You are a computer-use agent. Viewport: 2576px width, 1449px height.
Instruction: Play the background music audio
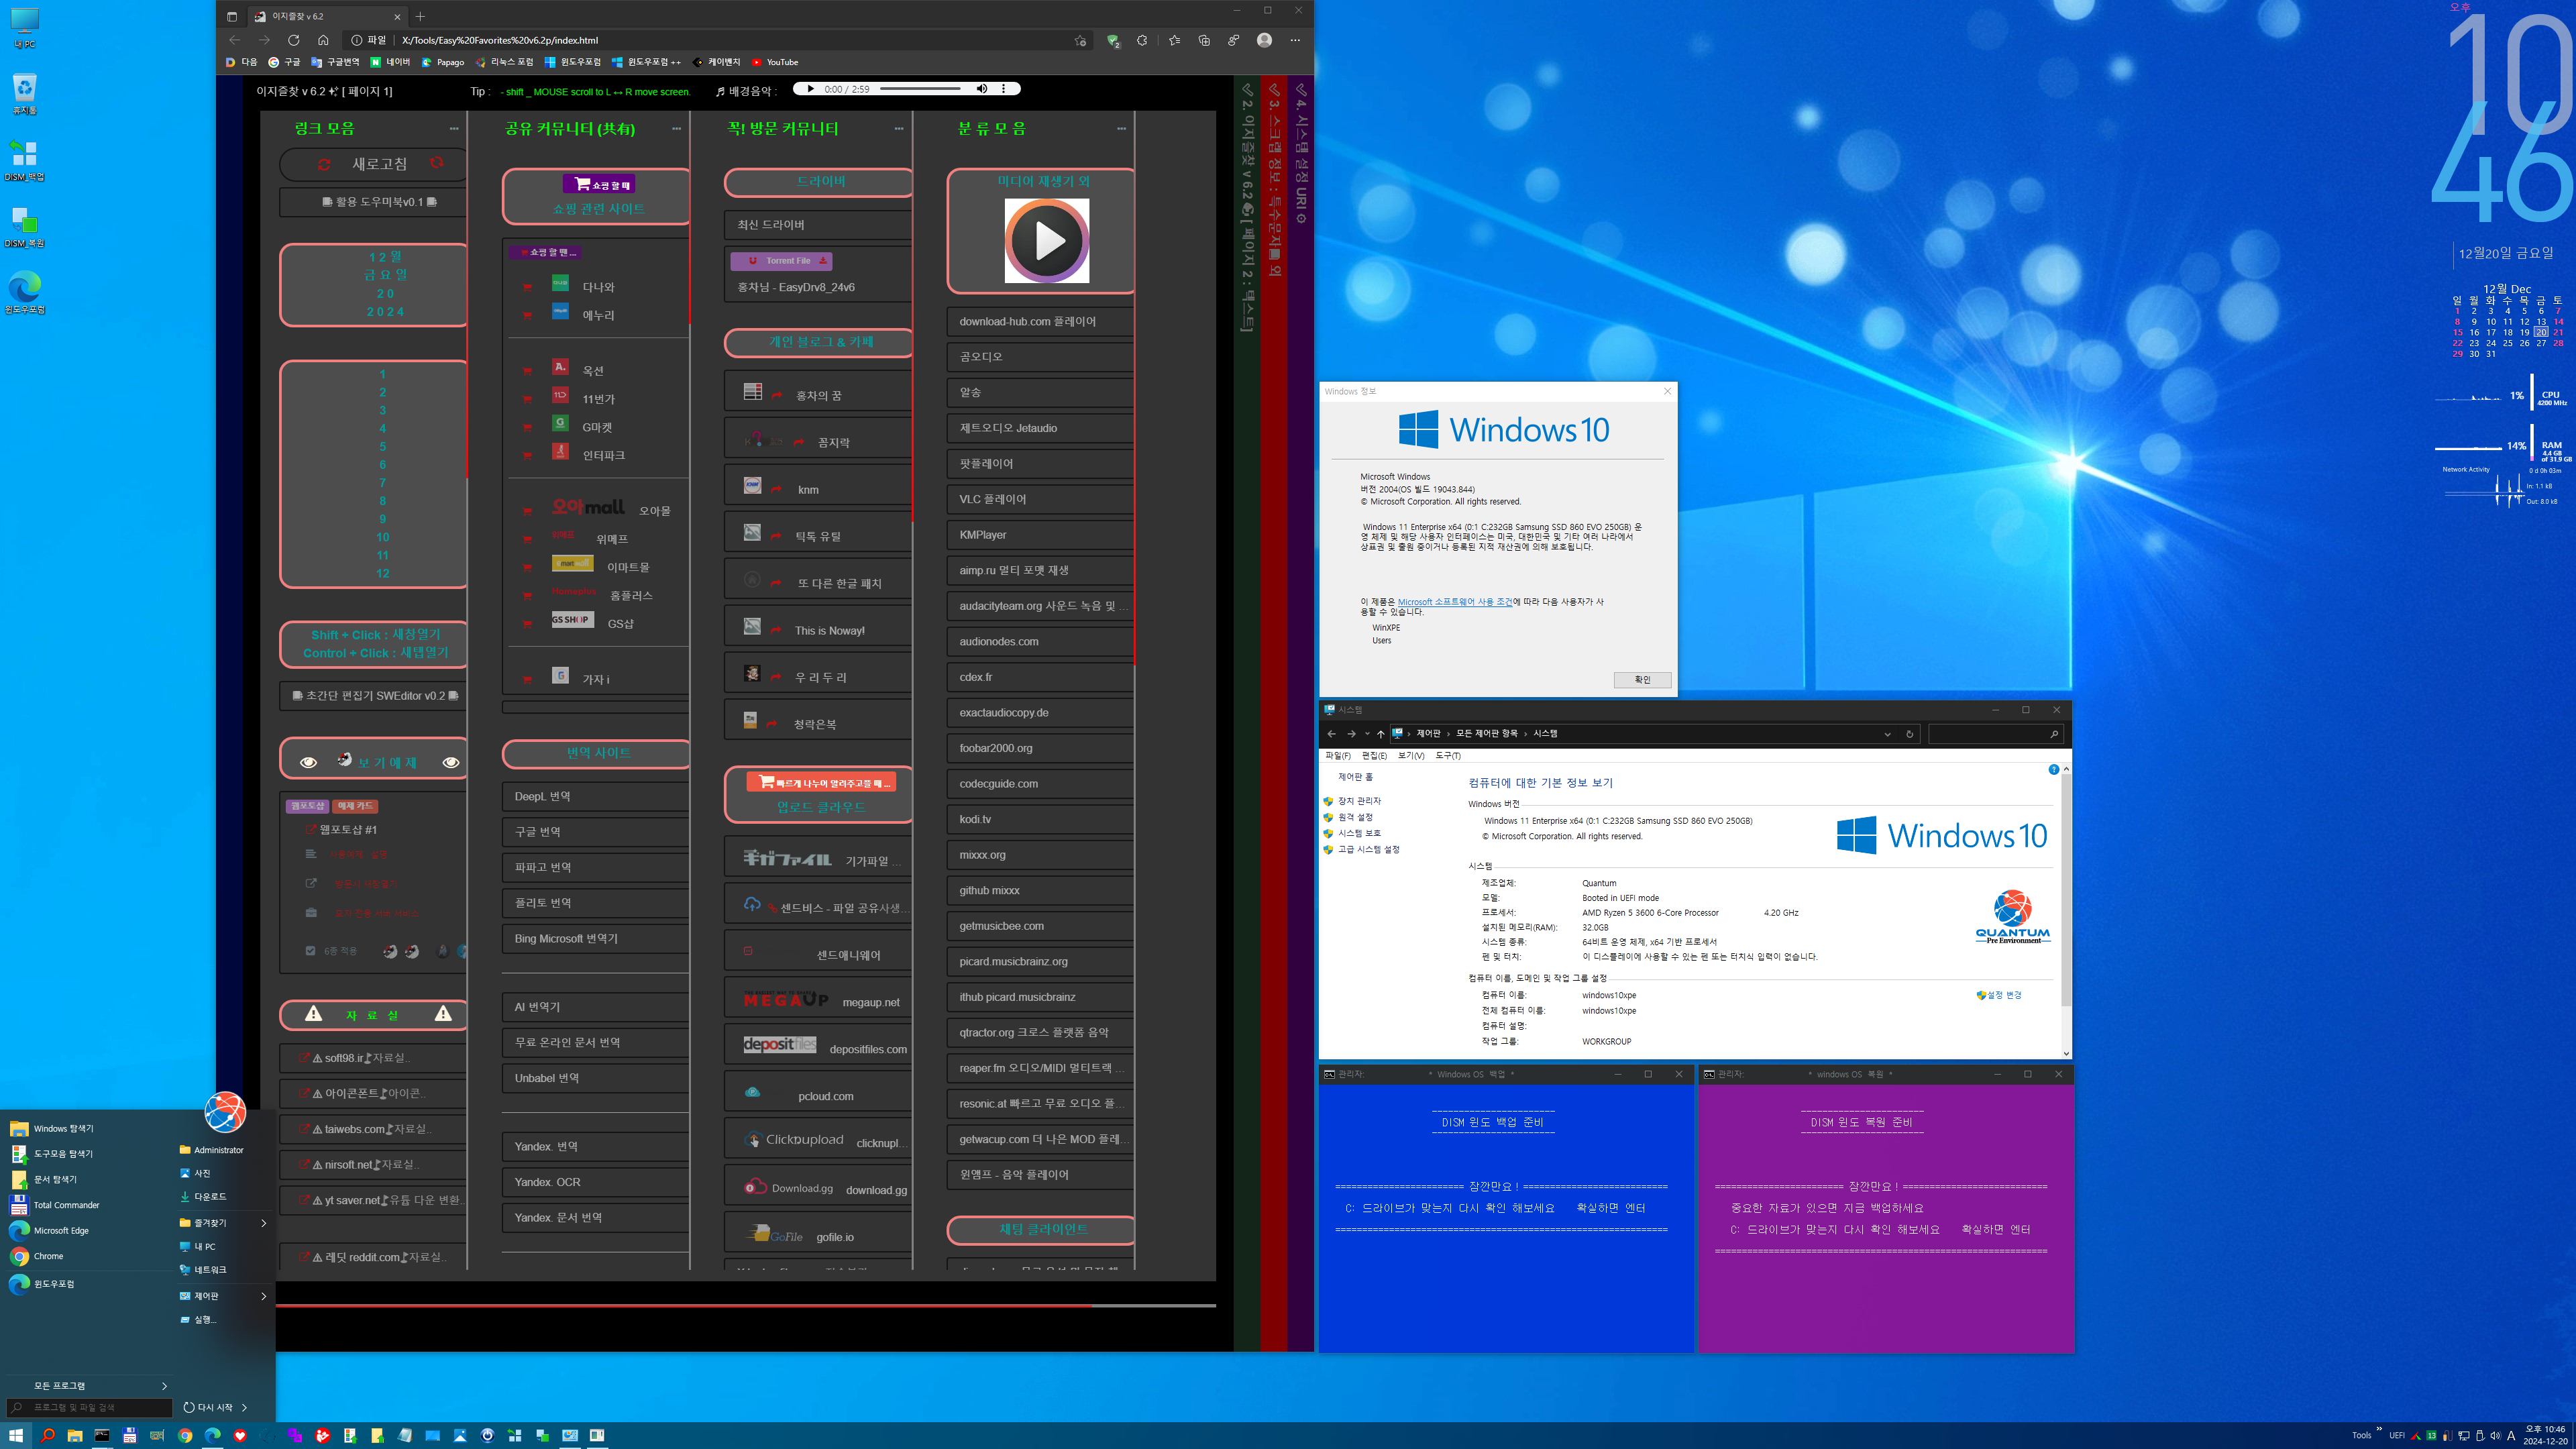point(810,89)
